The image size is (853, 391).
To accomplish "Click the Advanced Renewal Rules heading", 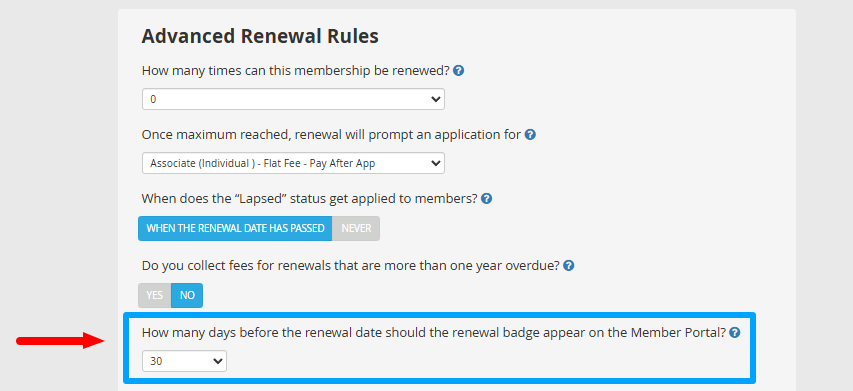I will coord(260,36).
